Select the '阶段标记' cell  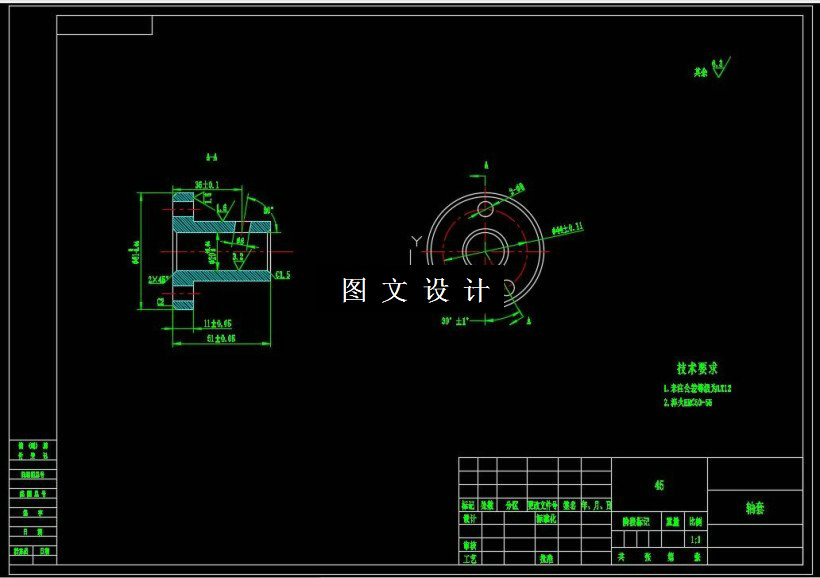coord(636,521)
